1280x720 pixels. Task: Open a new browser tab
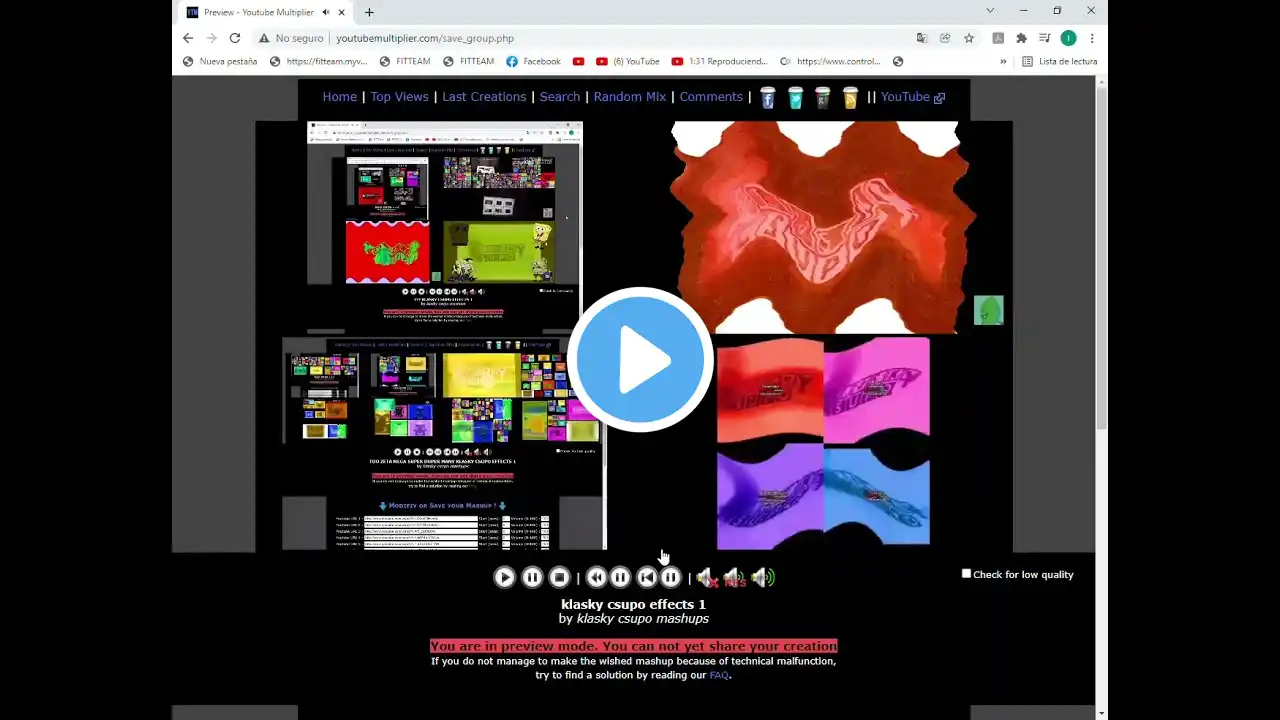click(369, 12)
